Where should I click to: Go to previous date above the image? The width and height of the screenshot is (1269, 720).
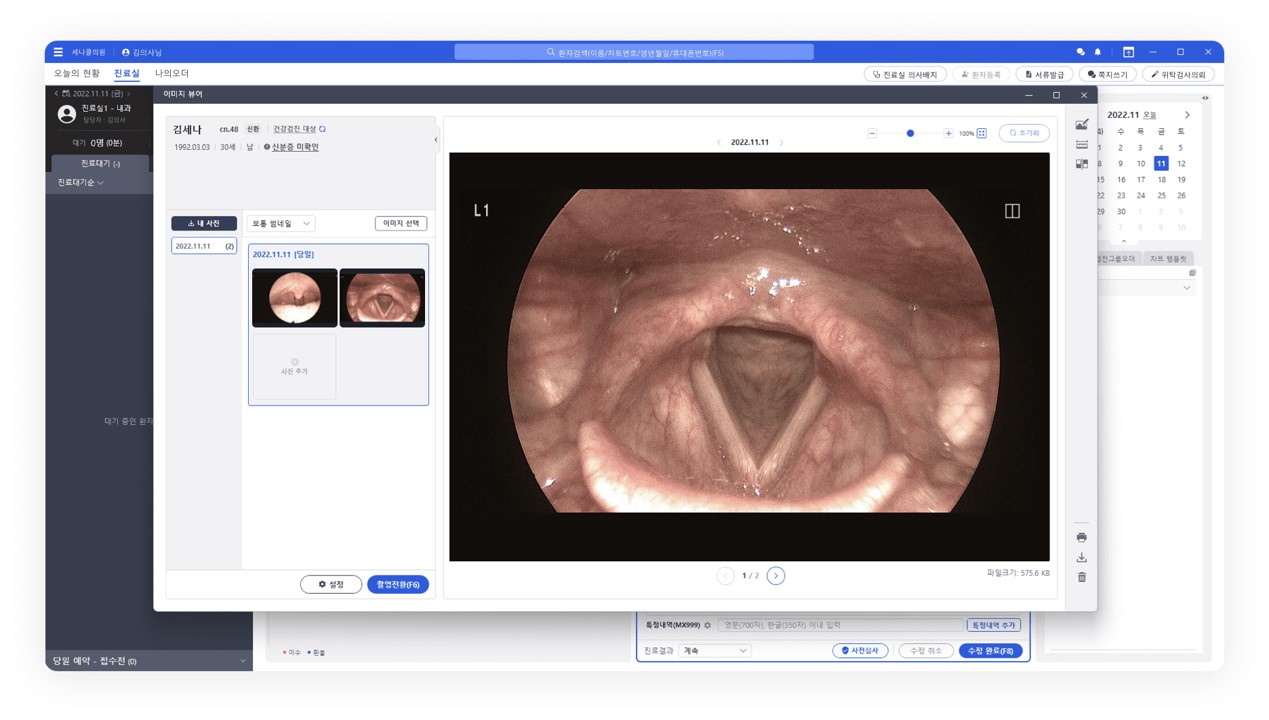pyautogui.click(x=719, y=143)
